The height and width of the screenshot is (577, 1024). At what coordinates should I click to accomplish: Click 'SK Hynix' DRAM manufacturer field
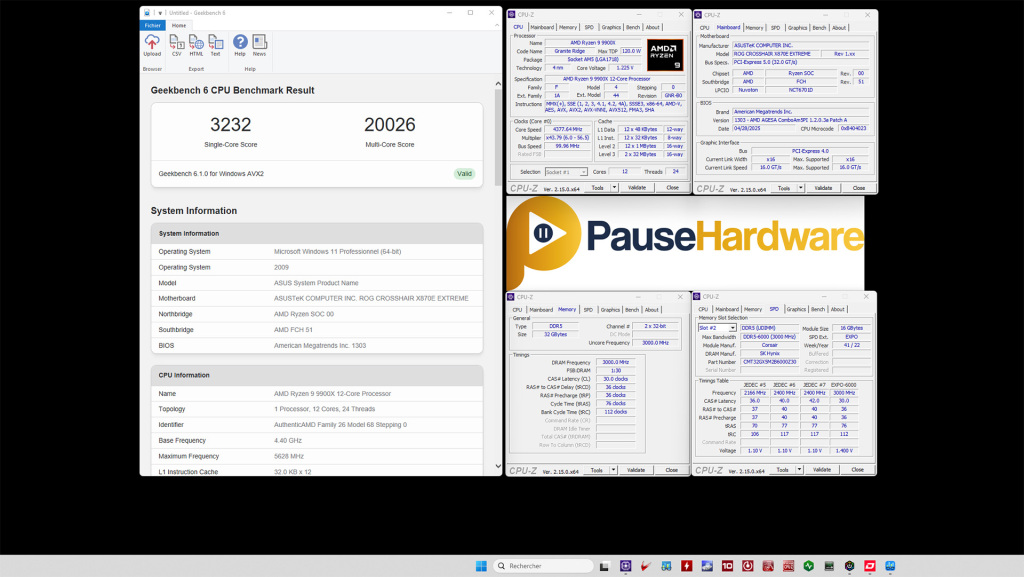click(769, 354)
